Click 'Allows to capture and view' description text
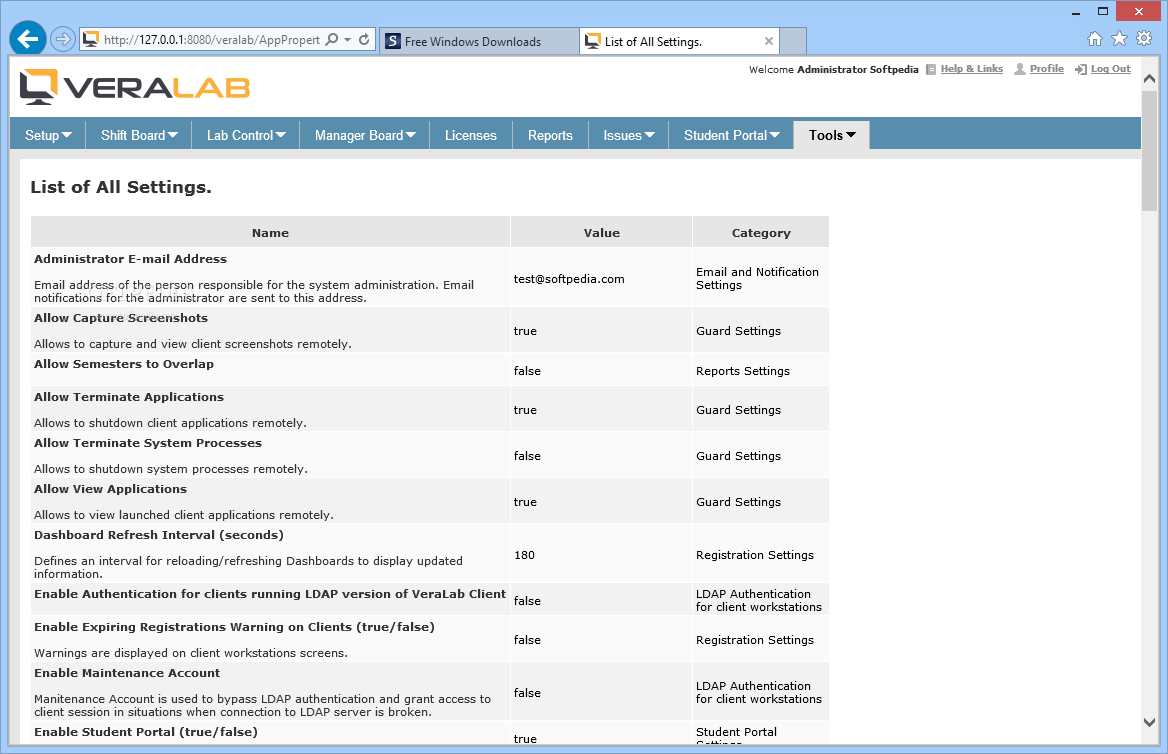This screenshot has width=1168, height=754. [x=193, y=343]
